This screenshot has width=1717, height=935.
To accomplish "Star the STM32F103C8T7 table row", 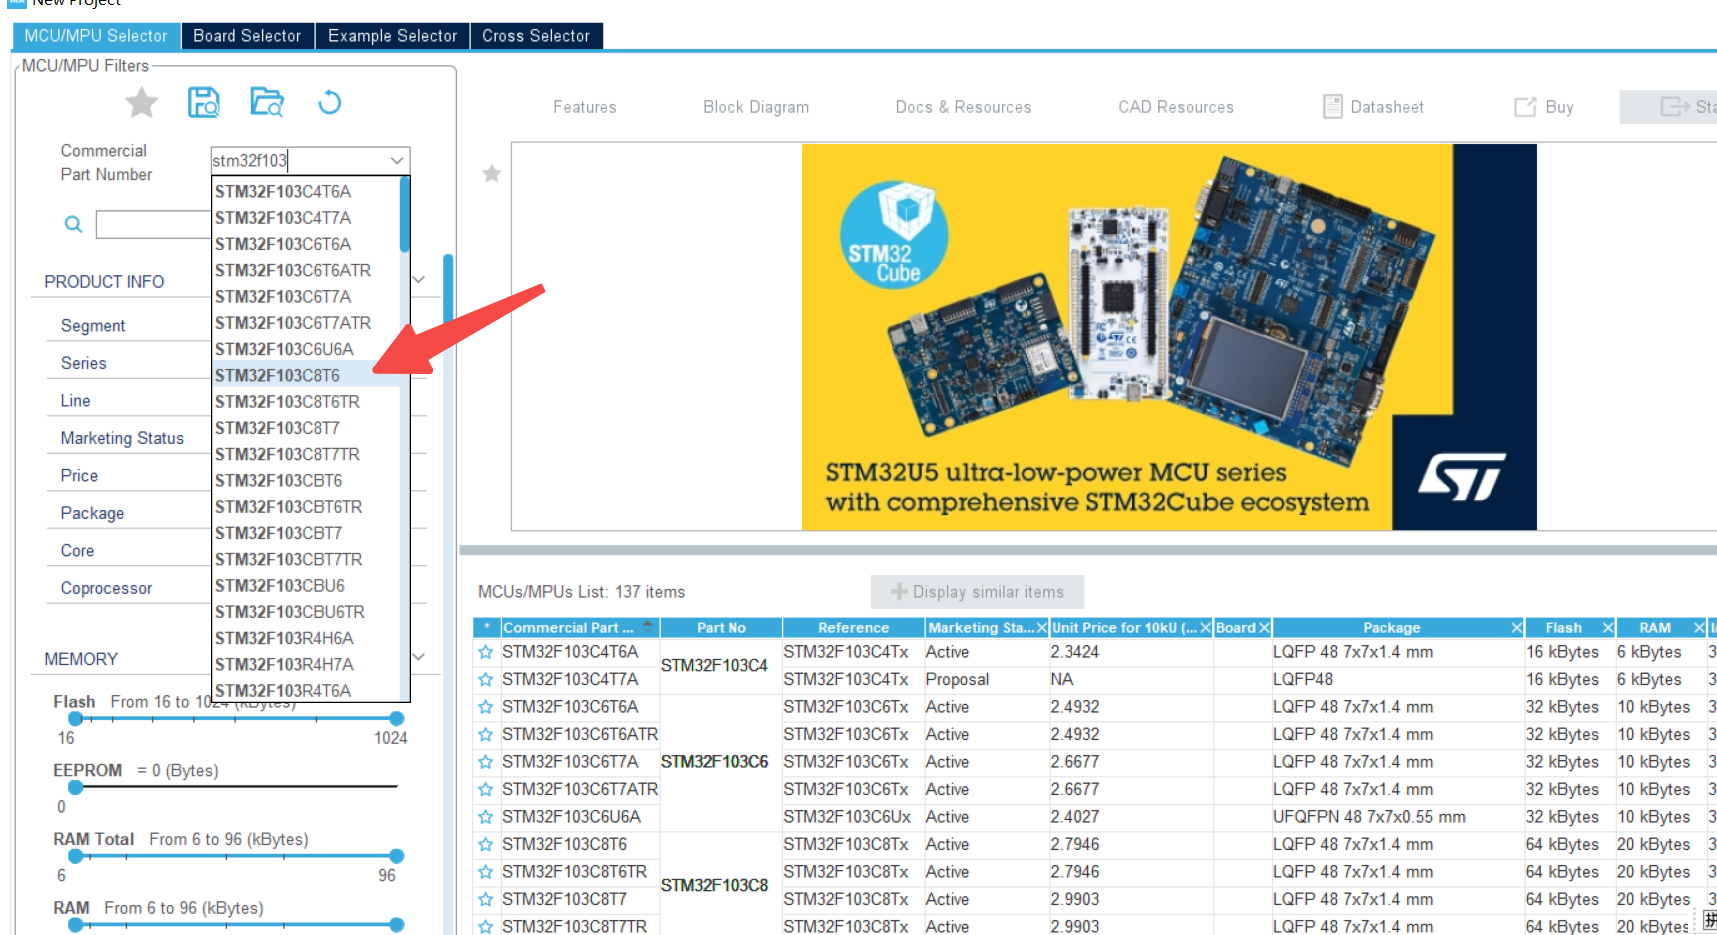I will (486, 900).
